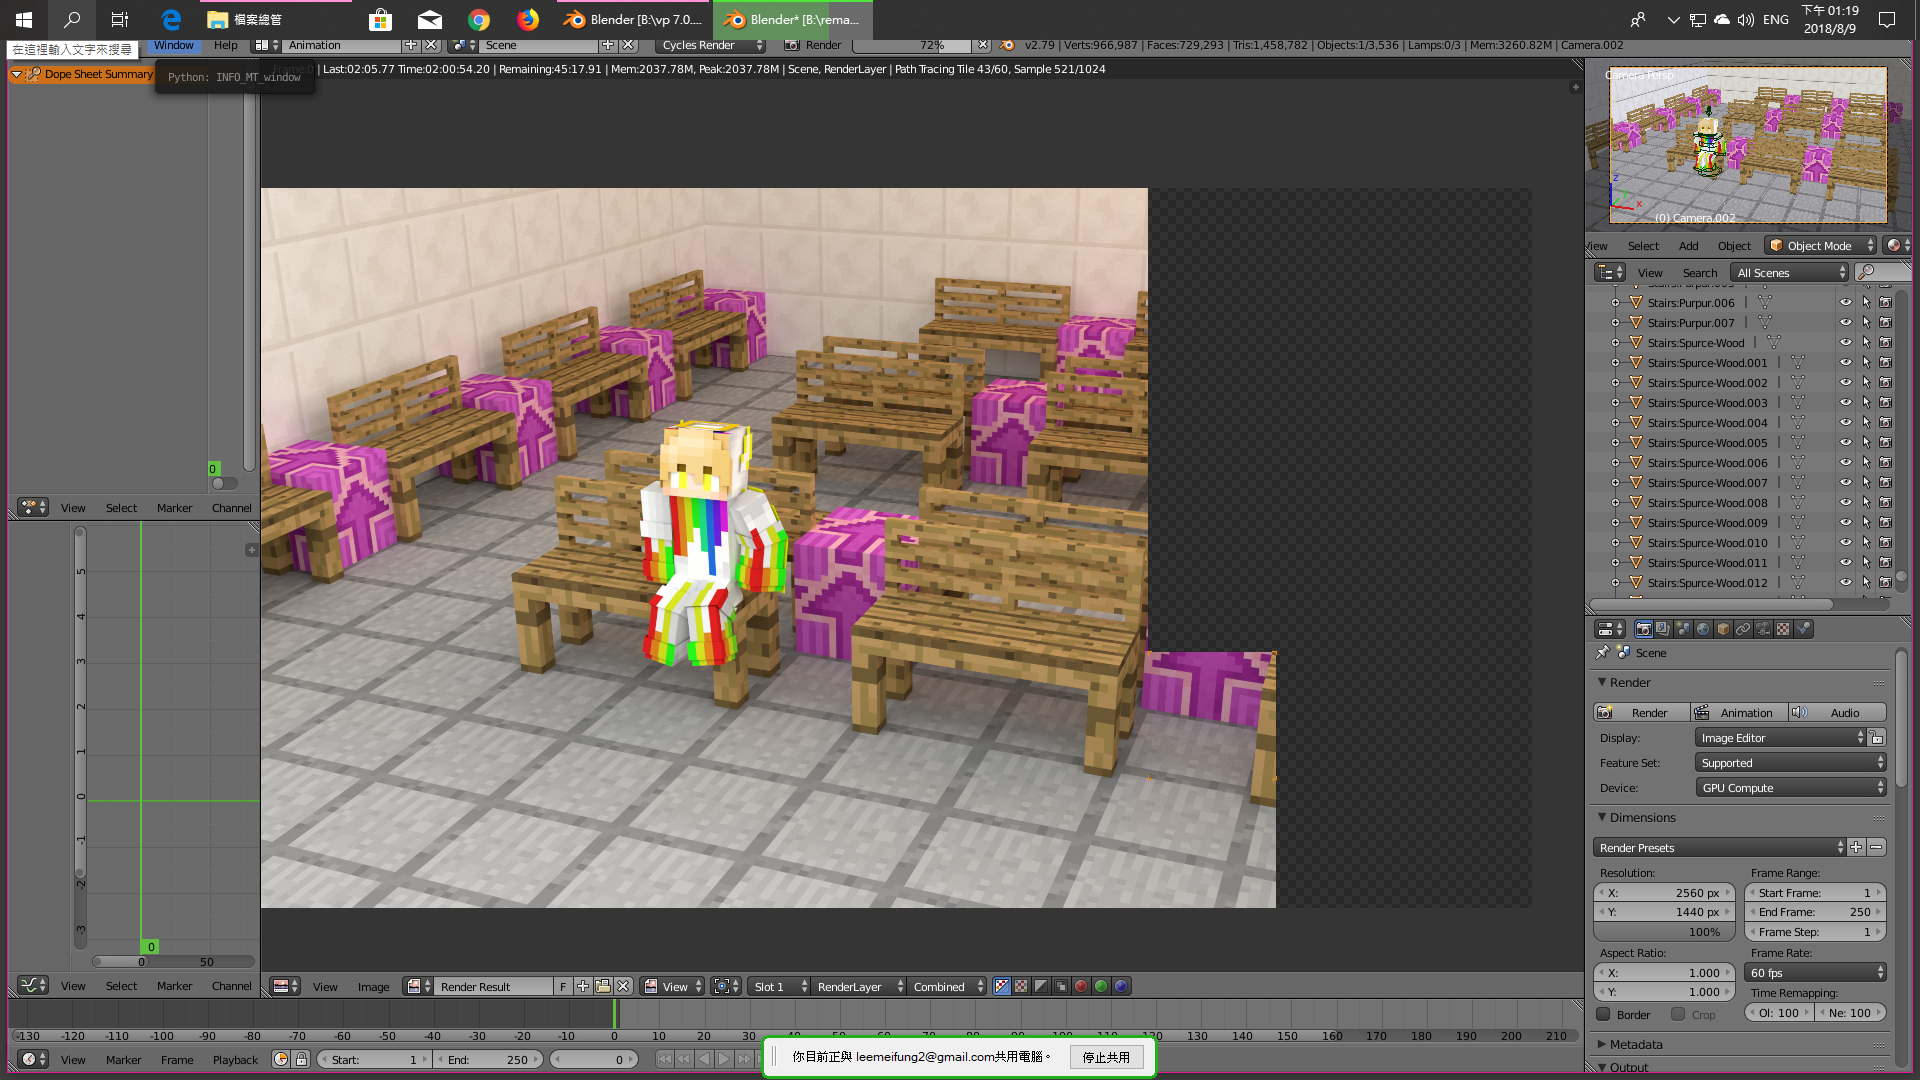
Task: Open the World properties tab
Action: (x=1703, y=629)
